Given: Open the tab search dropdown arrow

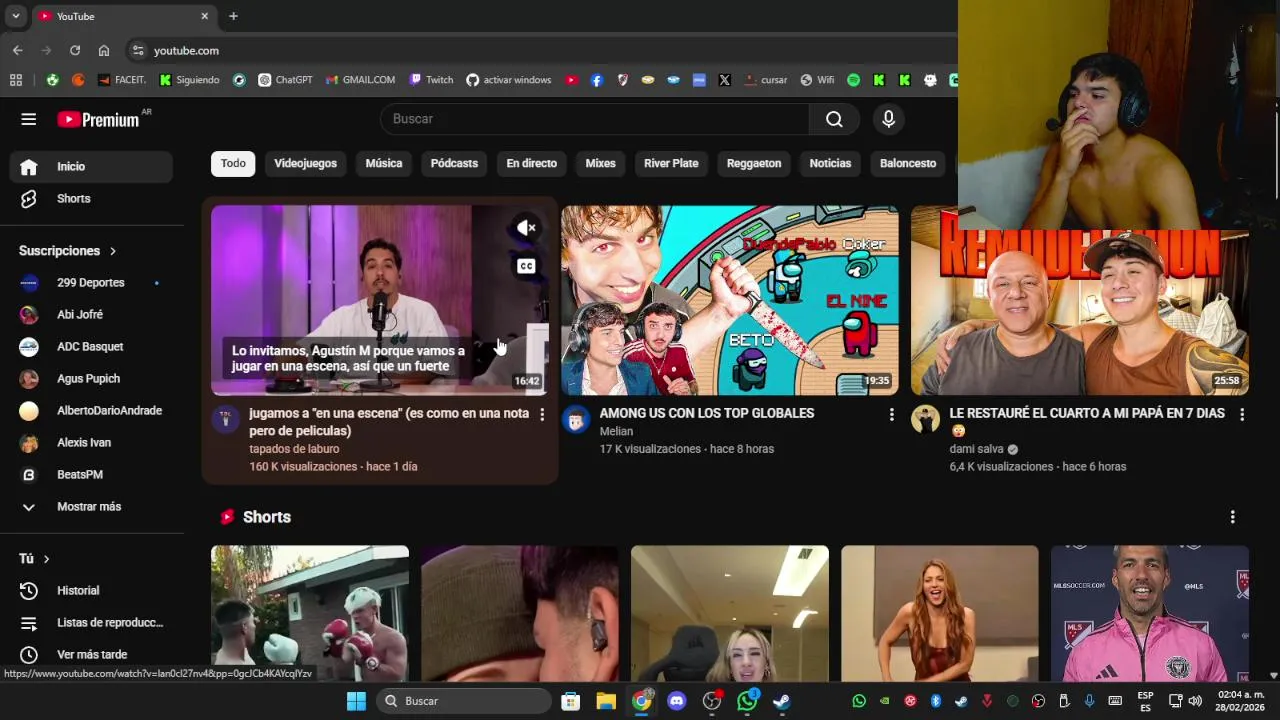Looking at the screenshot, I should point(15,16).
